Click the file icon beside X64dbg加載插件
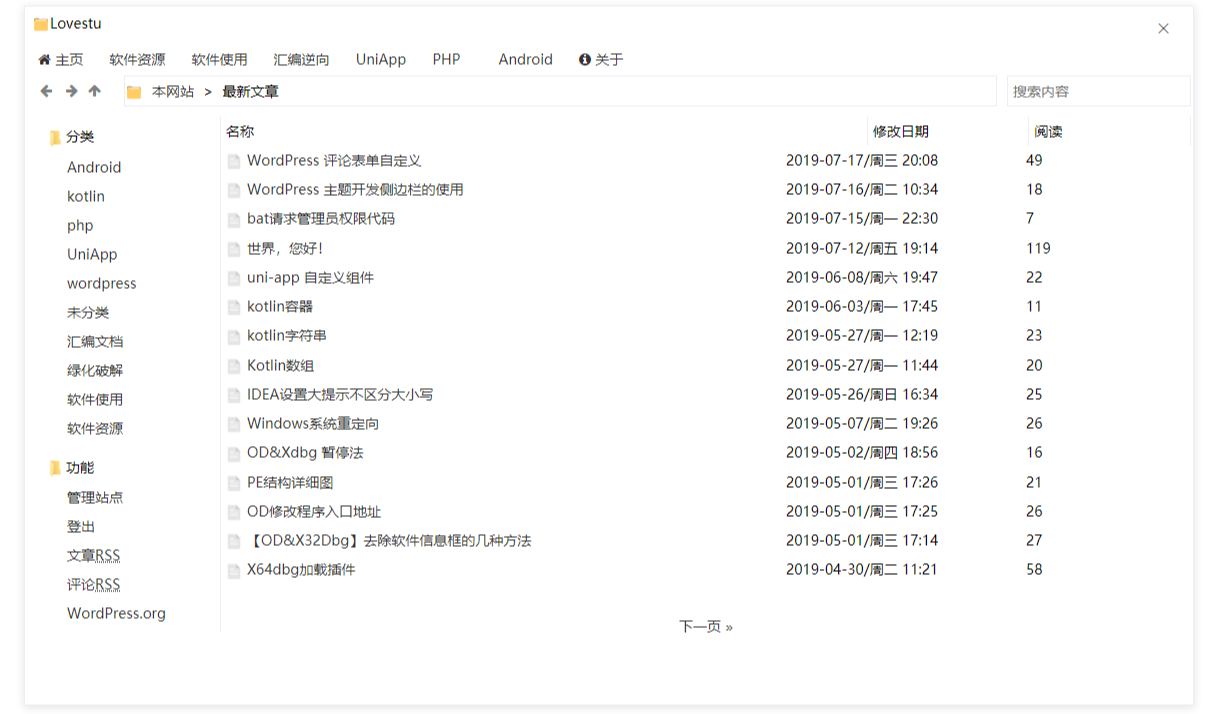Viewport: 1222px width, 714px height. (234, 570)
